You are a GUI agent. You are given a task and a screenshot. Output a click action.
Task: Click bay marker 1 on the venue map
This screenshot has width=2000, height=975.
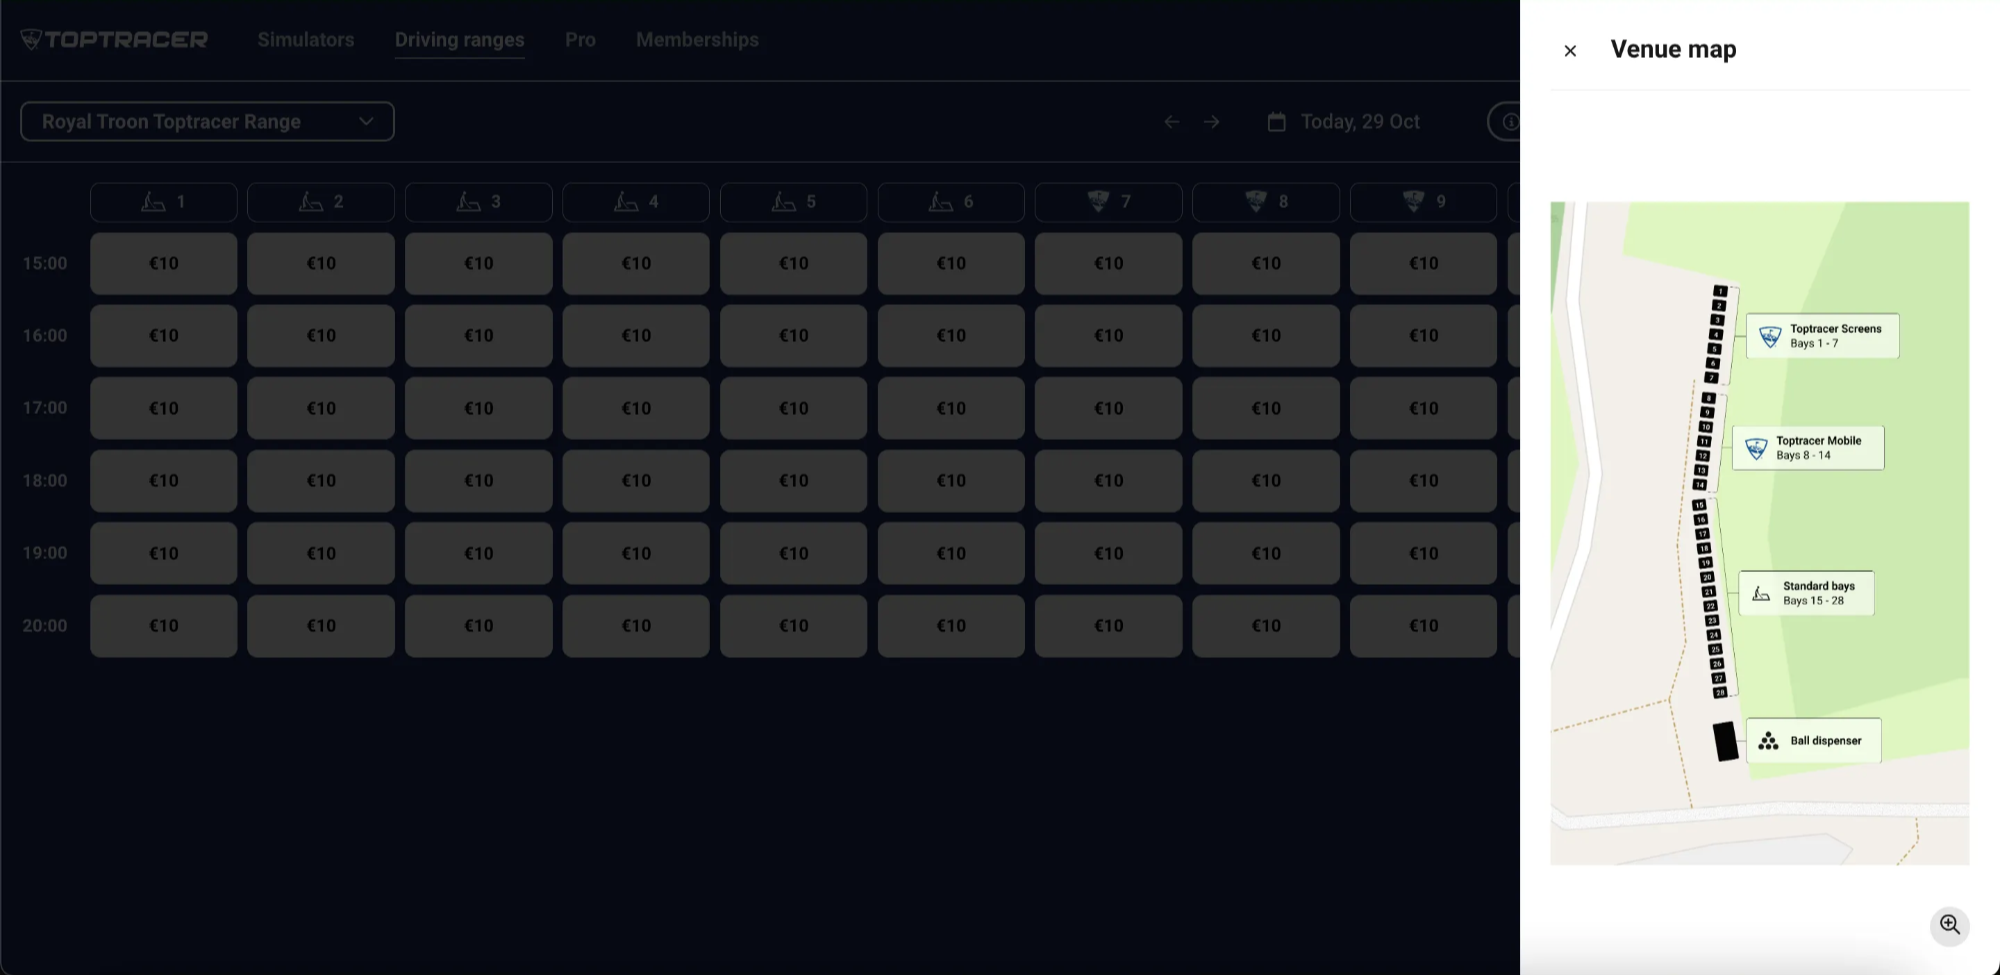point(1721,291)
